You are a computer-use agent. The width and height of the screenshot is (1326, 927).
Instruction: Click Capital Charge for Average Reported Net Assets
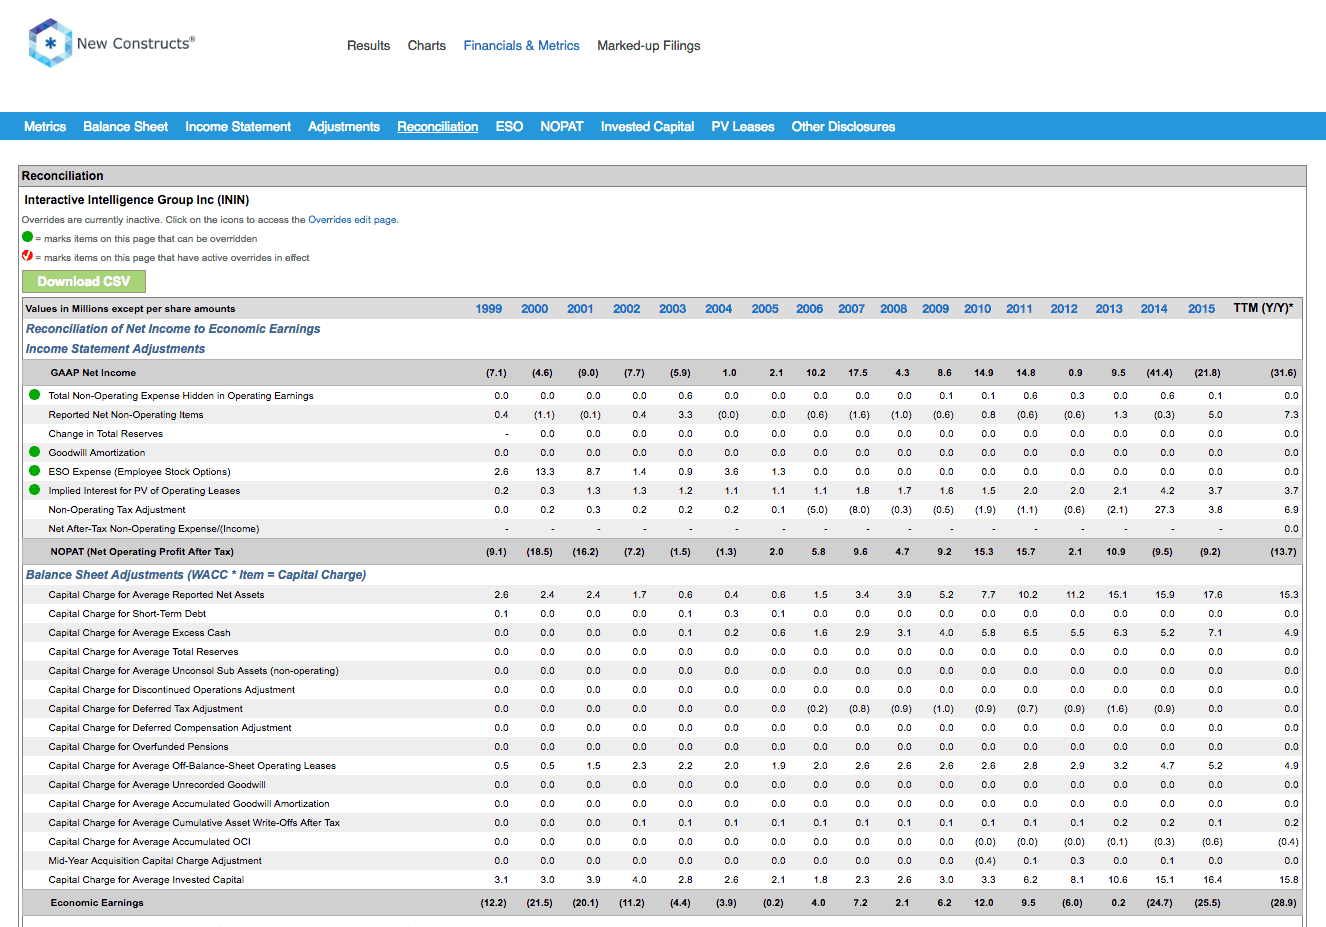click(156, 595)
